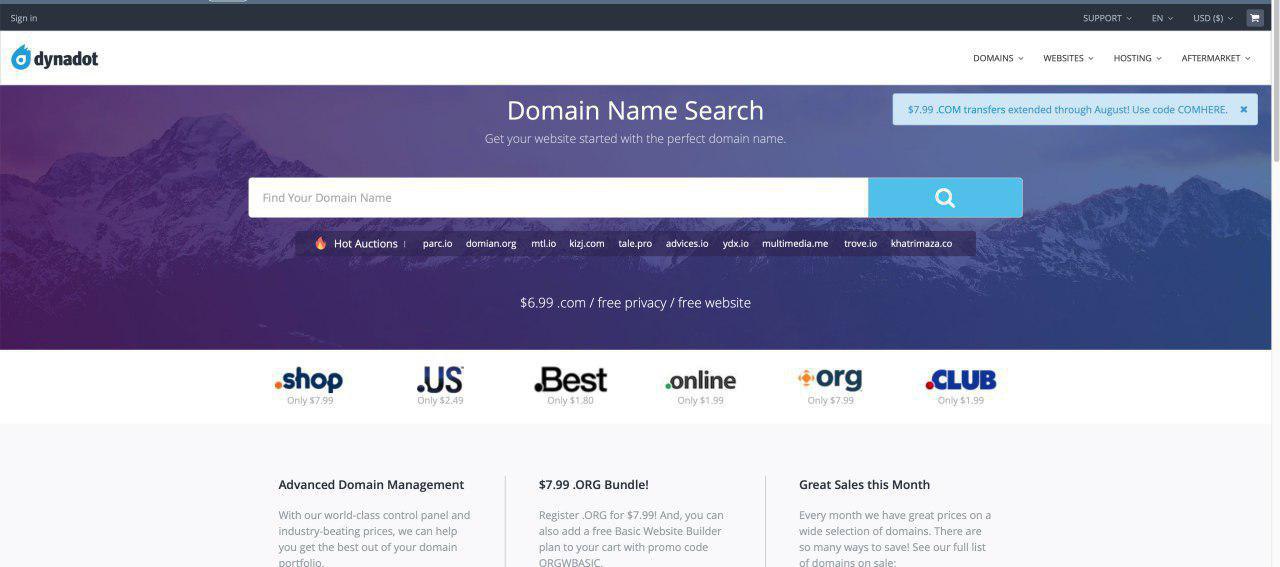Open the ydx.io auction

(x=735, y=243)
